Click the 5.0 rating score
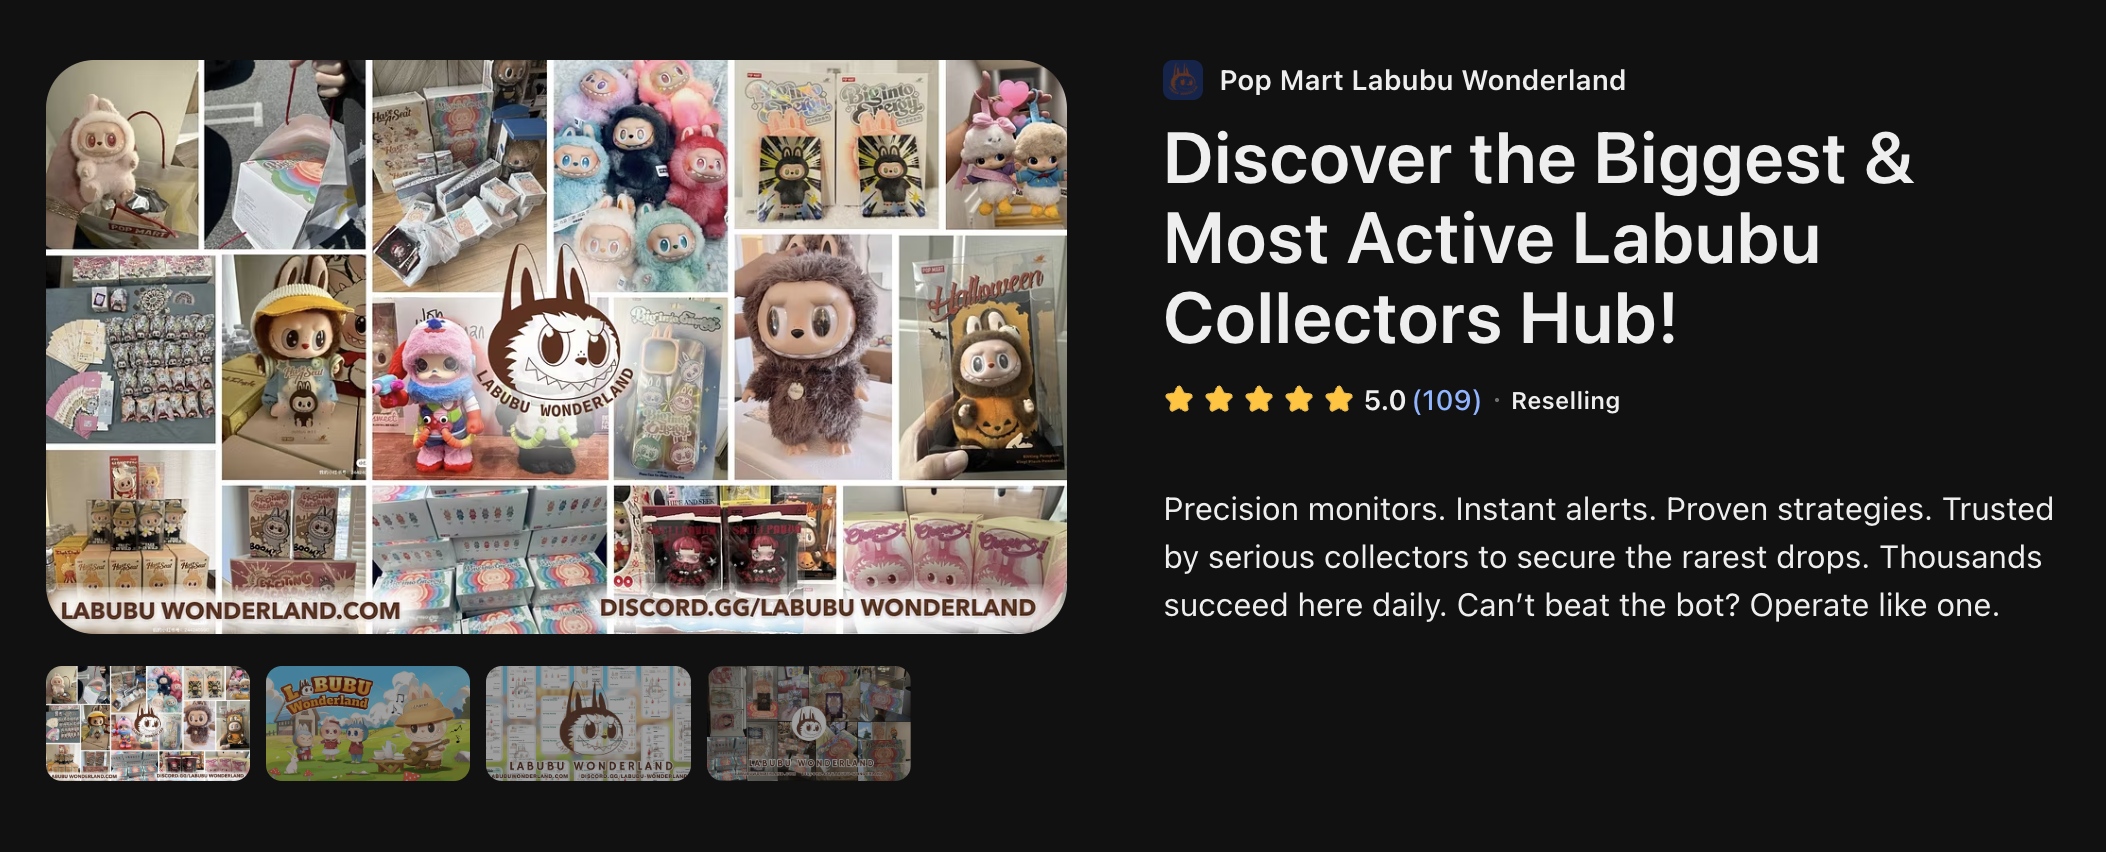 [1385, 400]
